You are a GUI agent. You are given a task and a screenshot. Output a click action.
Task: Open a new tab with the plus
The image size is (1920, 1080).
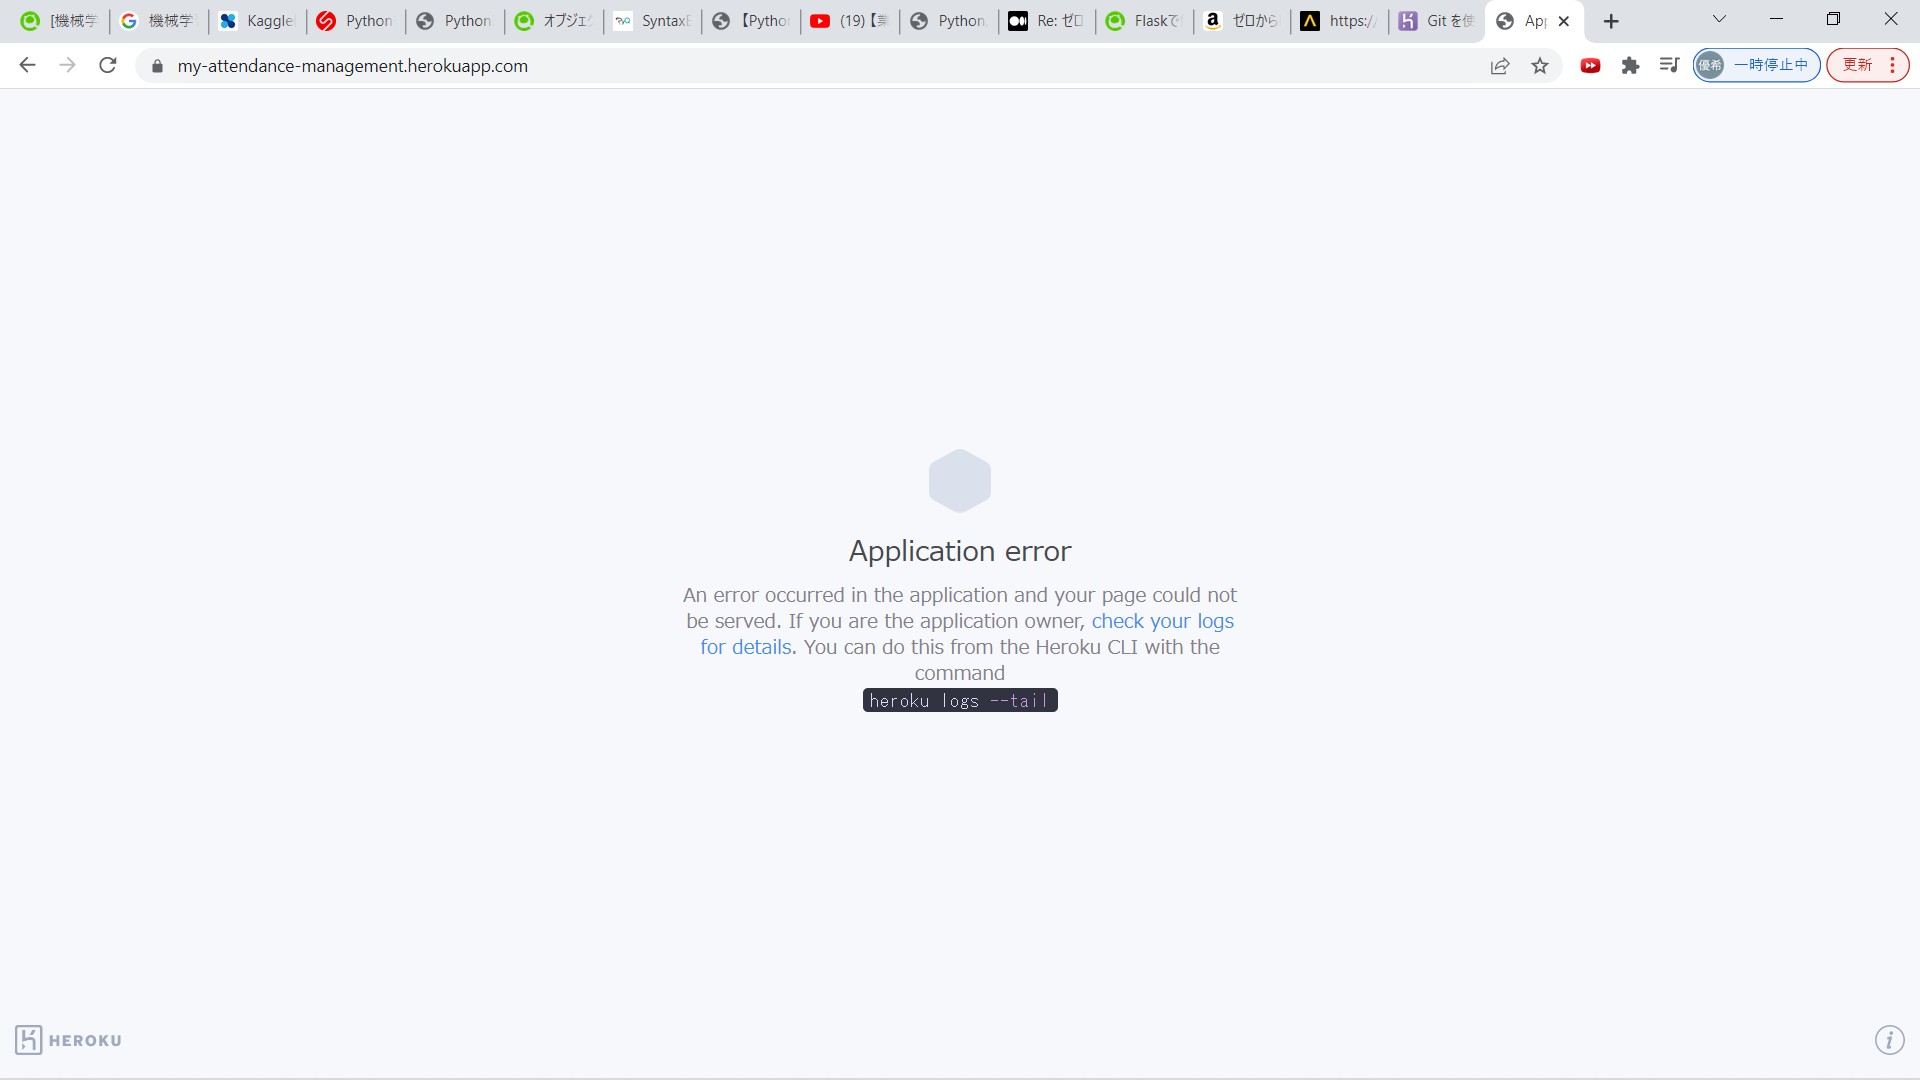[1611, 20]
